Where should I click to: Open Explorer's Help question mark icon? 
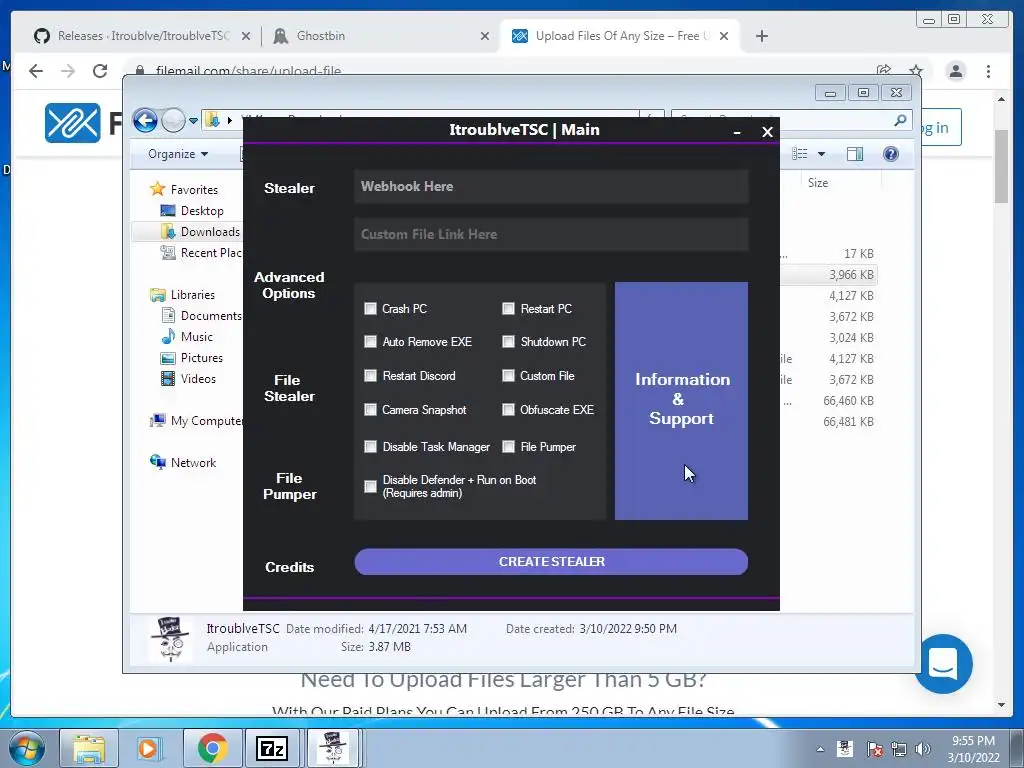890,153
